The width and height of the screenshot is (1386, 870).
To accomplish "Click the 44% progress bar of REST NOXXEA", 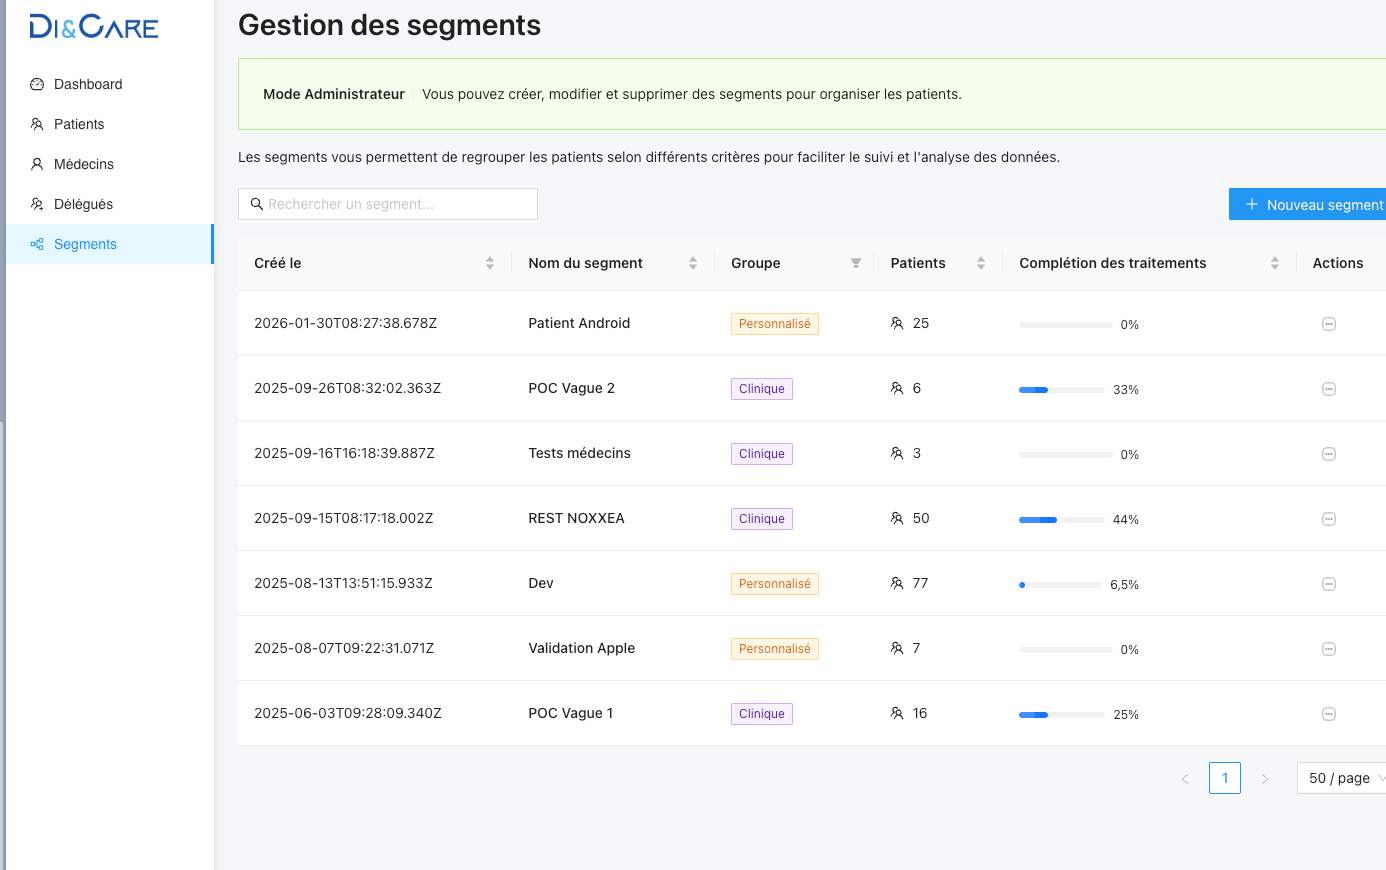I will tap(1062, 519).
